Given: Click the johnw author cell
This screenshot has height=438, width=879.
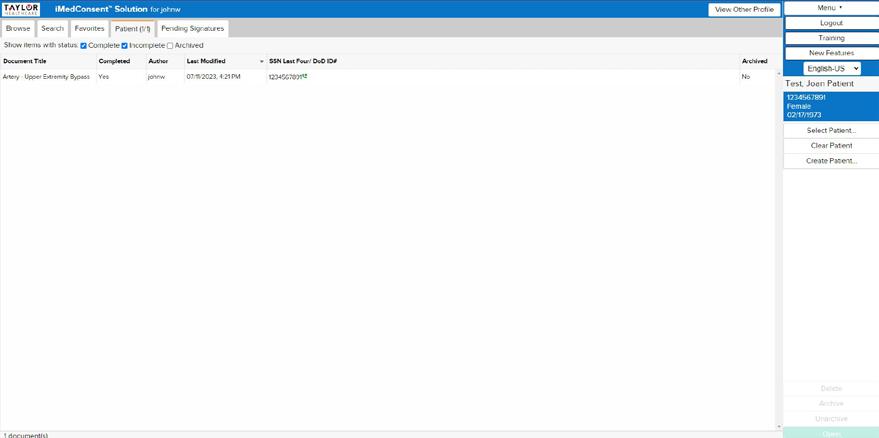Looking at the screenshot, I should pyautogui.click(x=156, y=77).
